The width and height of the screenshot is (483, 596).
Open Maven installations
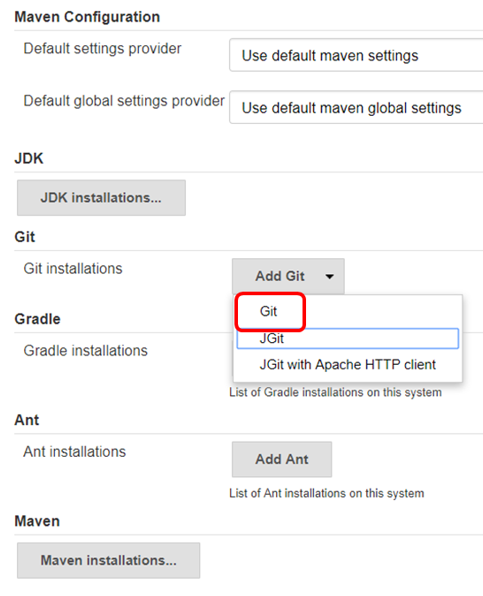pos(108,560)
